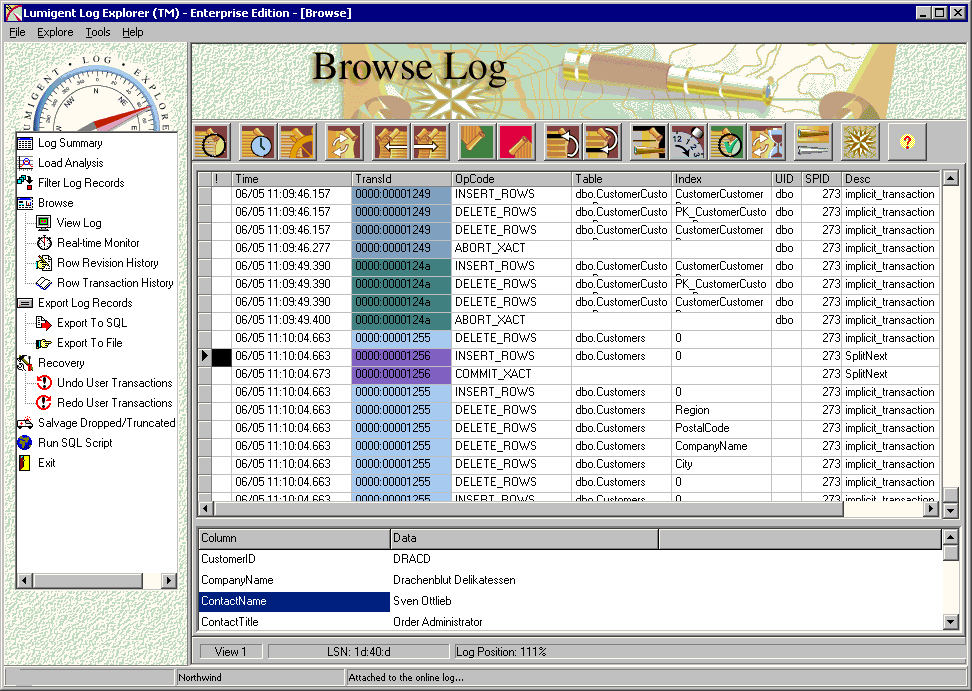
Task: Open Filter Log Records in the sidebar
Action: (x=81, y=183)
